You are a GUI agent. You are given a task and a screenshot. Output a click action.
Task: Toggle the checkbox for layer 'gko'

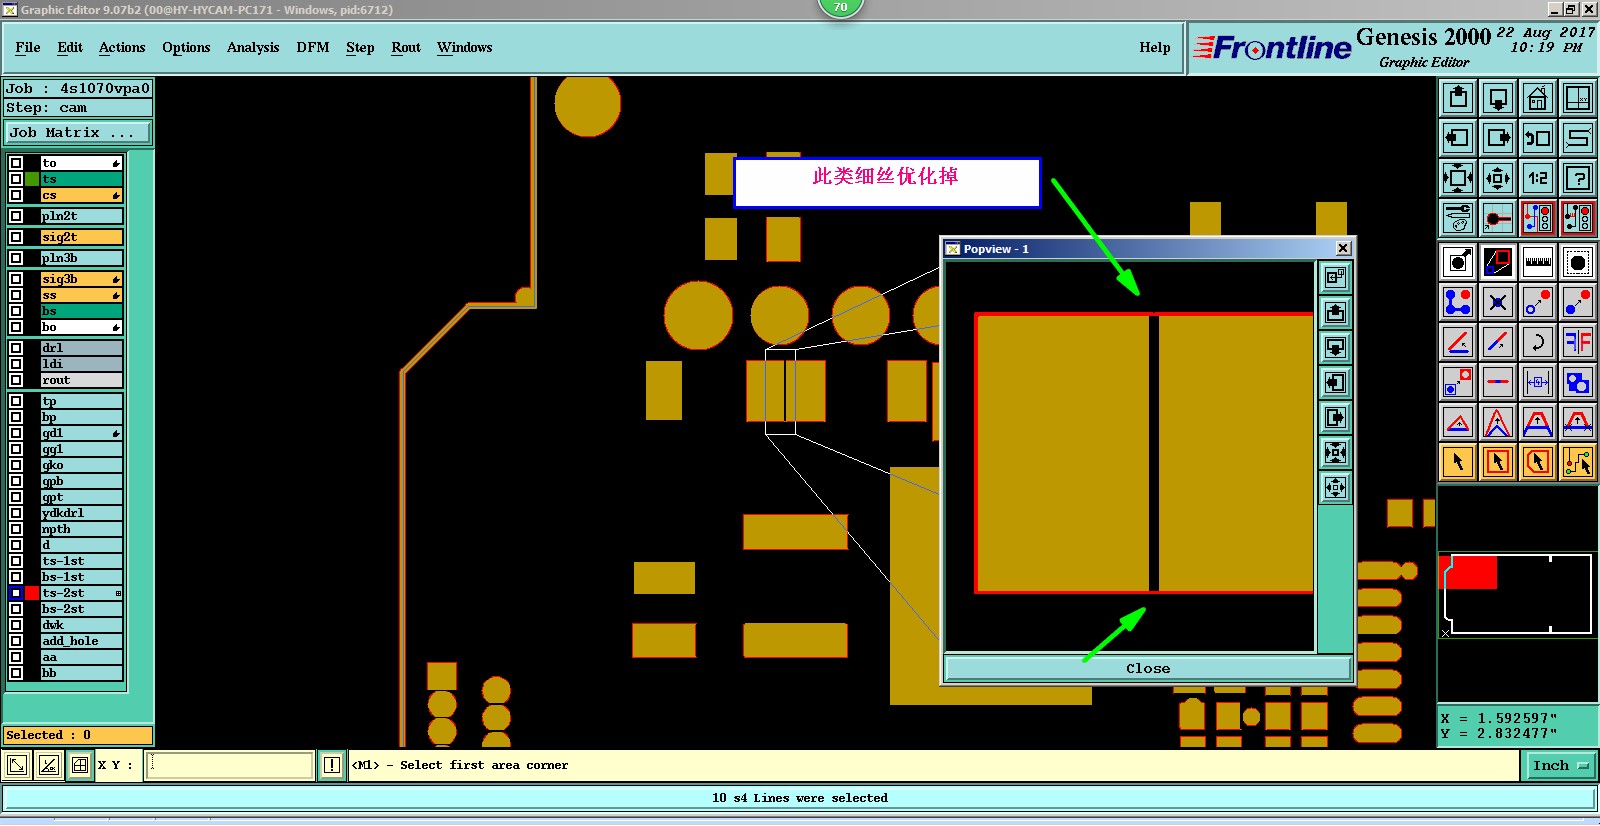tap(16, 465)
